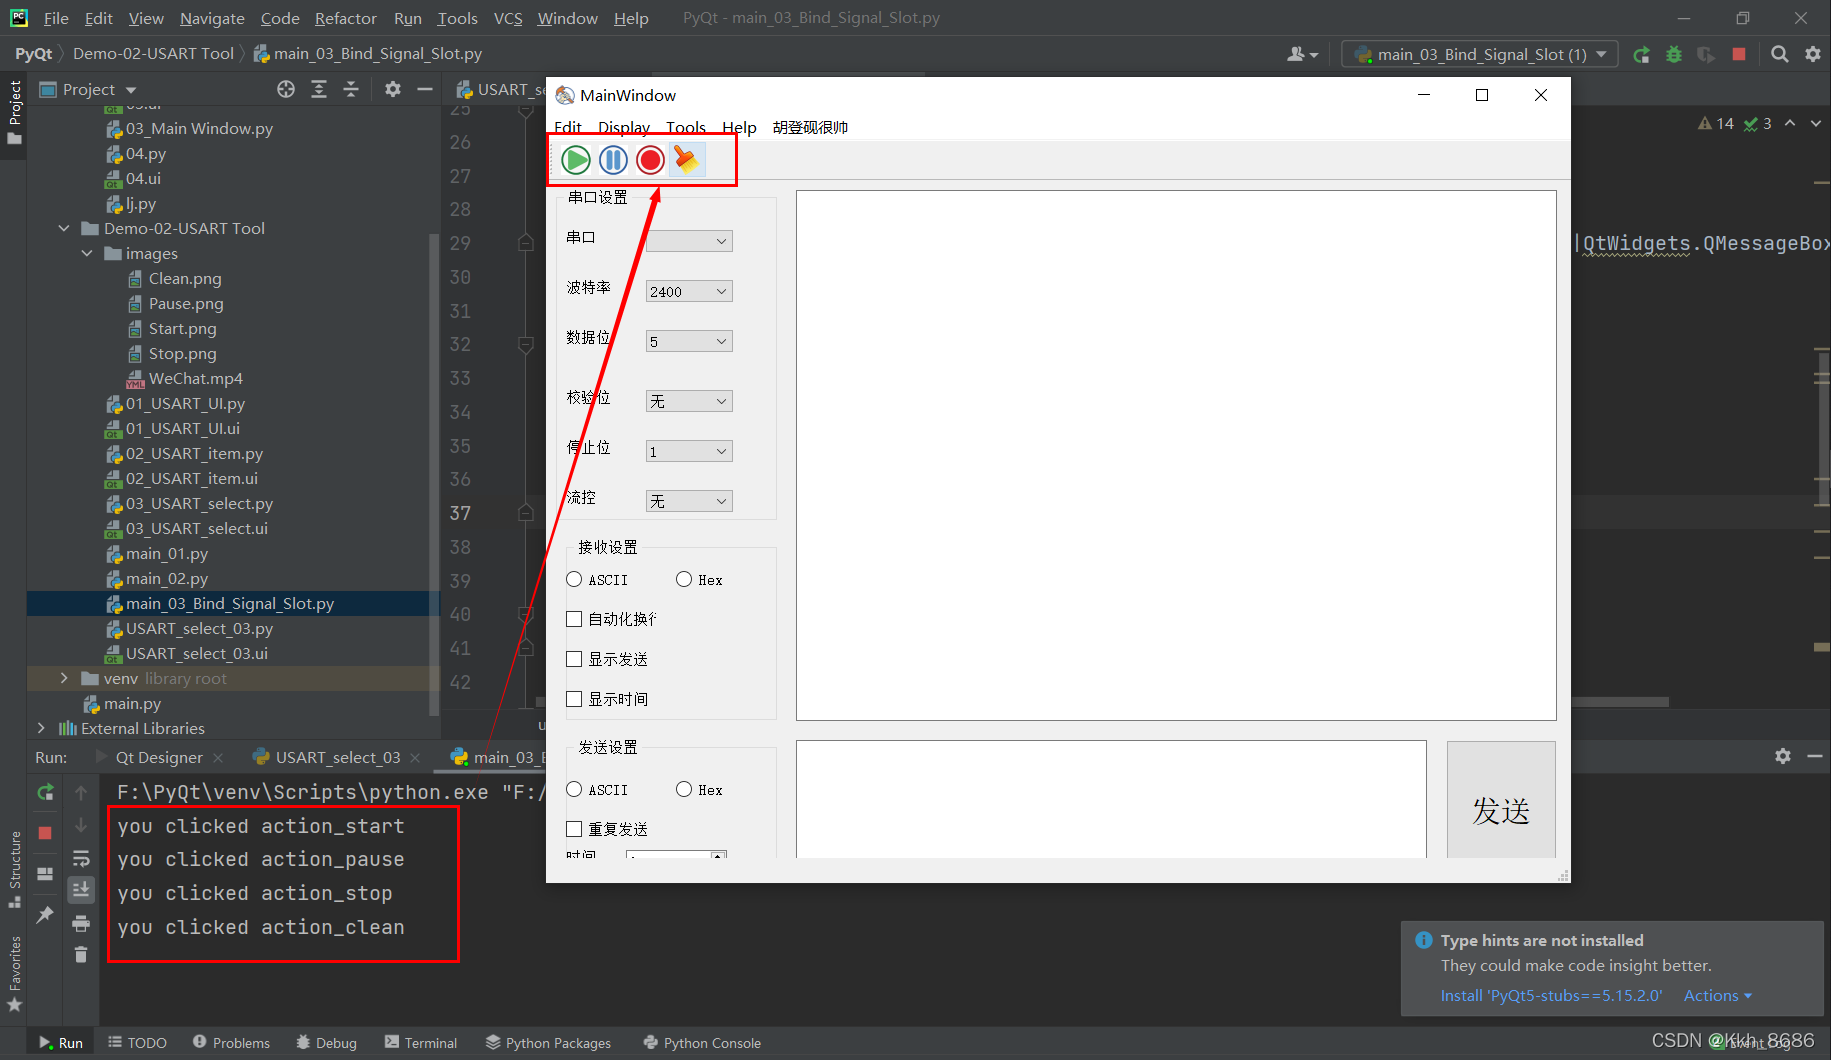
Task: Open Python Packages tool window
Action: pos(548,1042)
